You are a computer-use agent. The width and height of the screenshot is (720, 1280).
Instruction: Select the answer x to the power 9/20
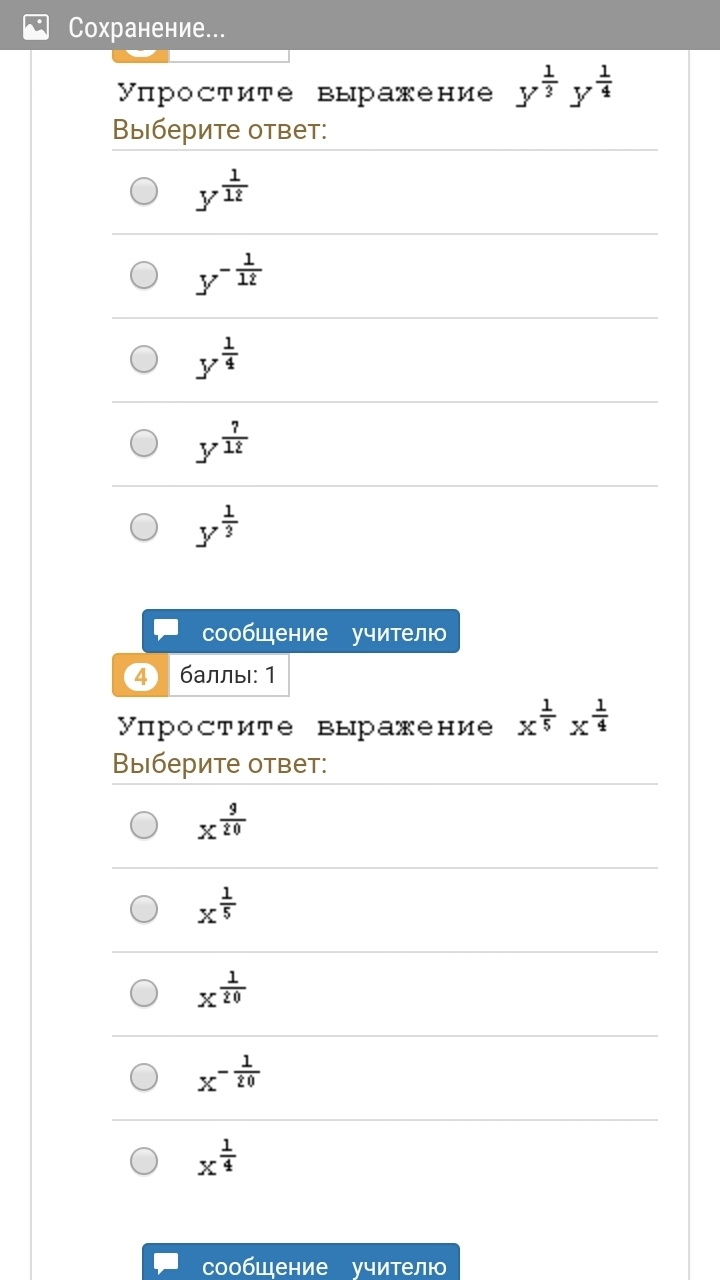coord(145,825)
